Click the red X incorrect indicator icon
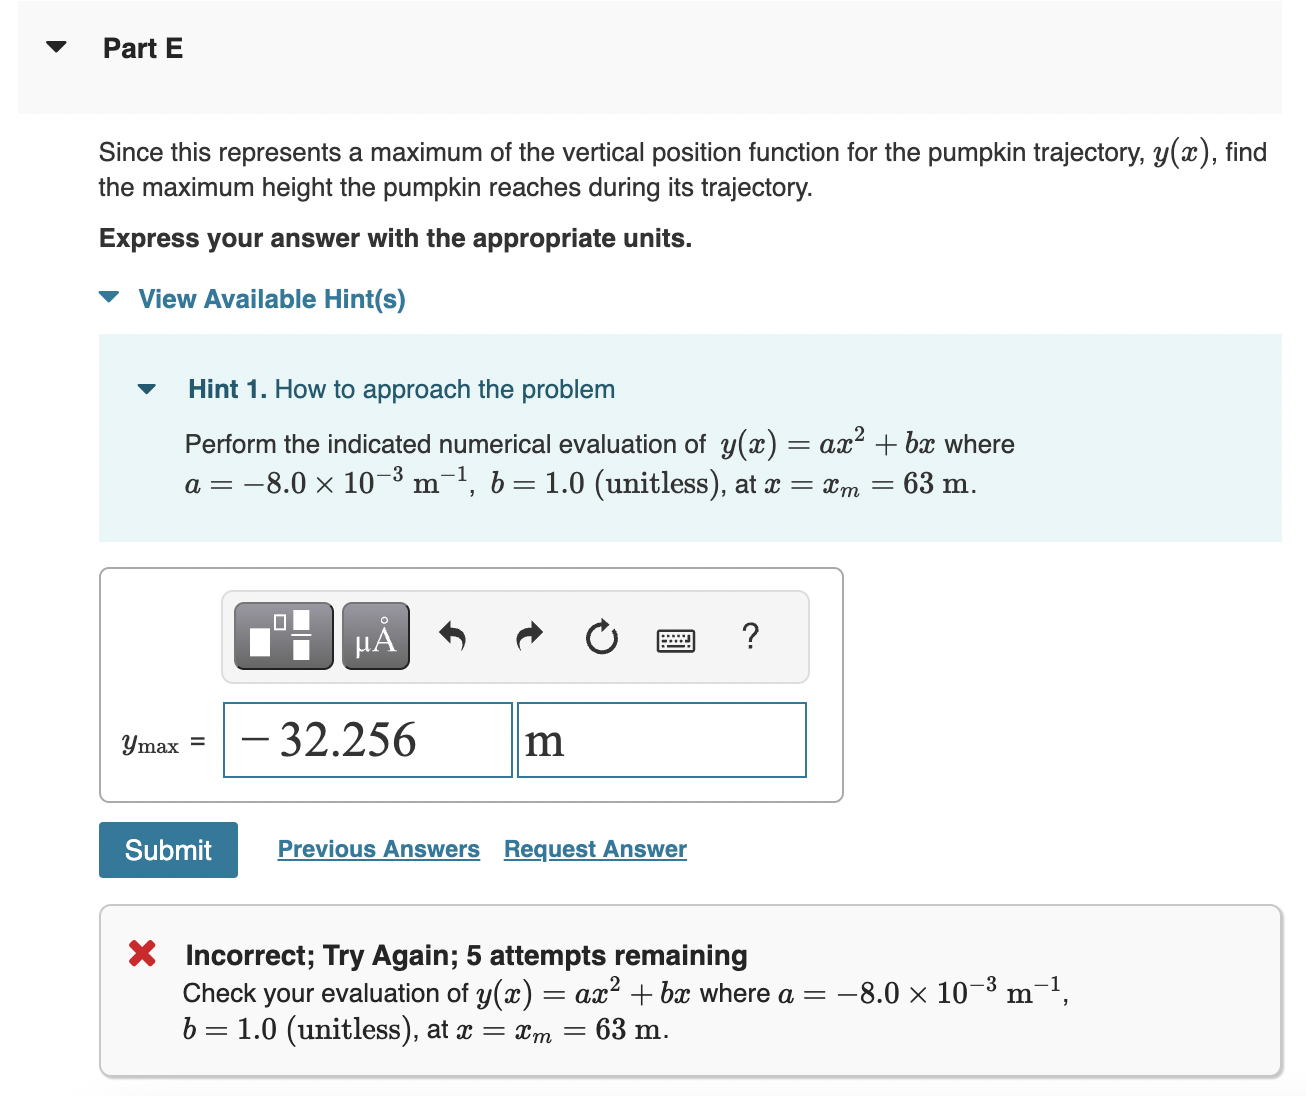The image size is (1306, 1096). click(141, 953)
